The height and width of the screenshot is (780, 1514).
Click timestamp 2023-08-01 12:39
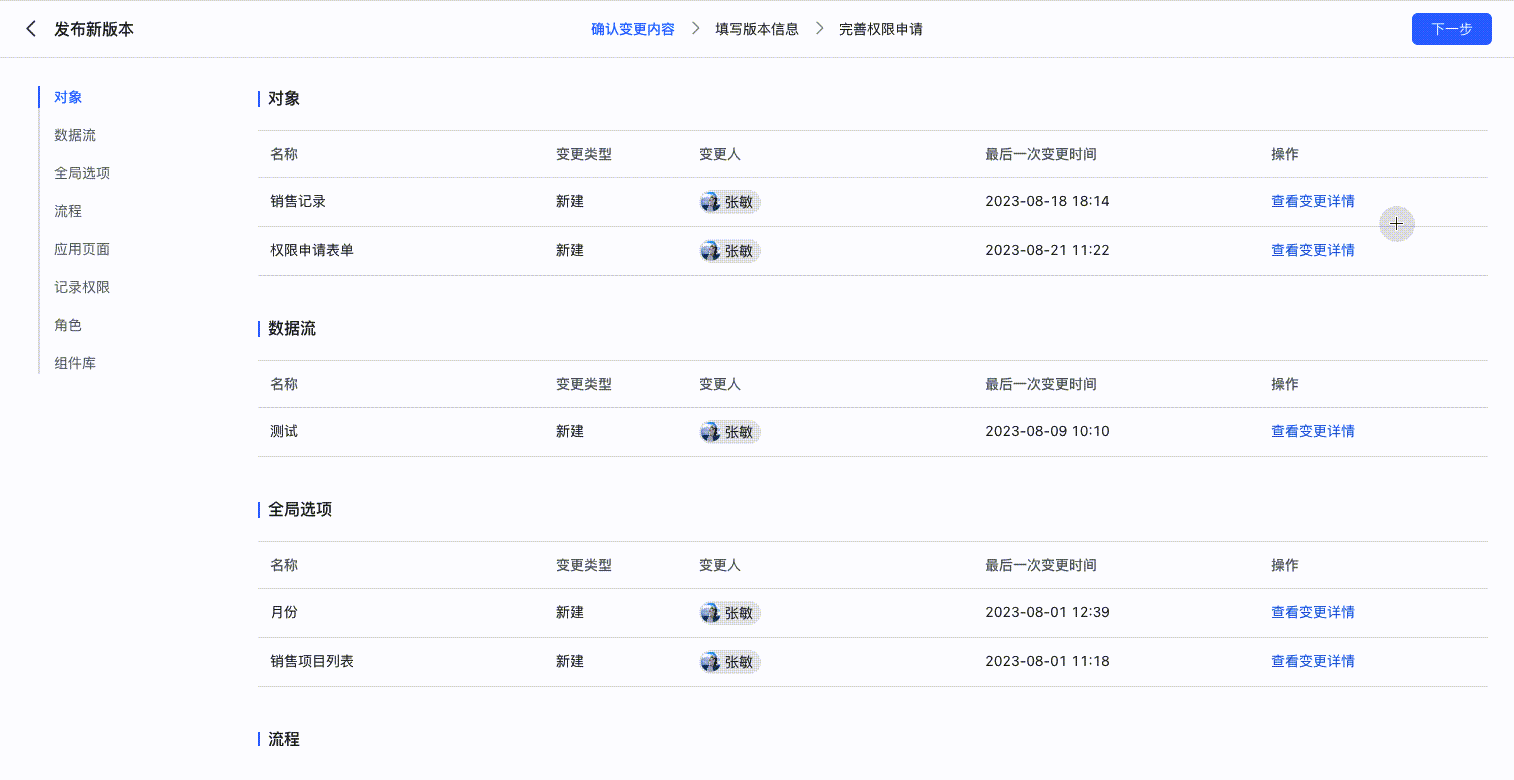pos(1047,612)
